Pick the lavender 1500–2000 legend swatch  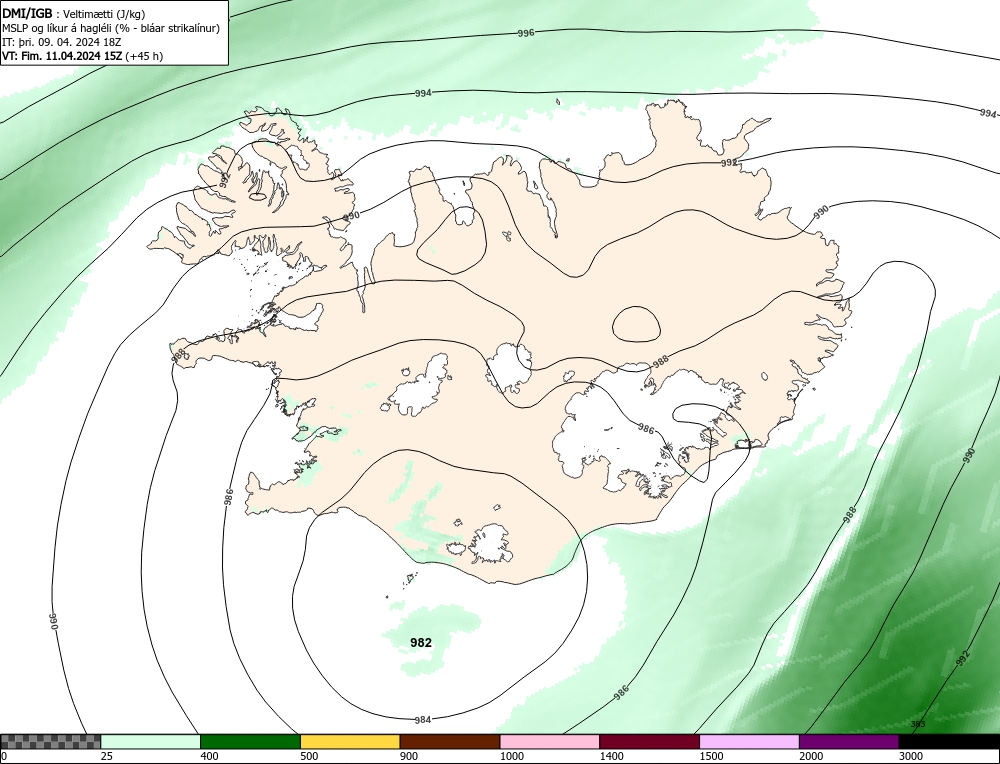(749, 742)
